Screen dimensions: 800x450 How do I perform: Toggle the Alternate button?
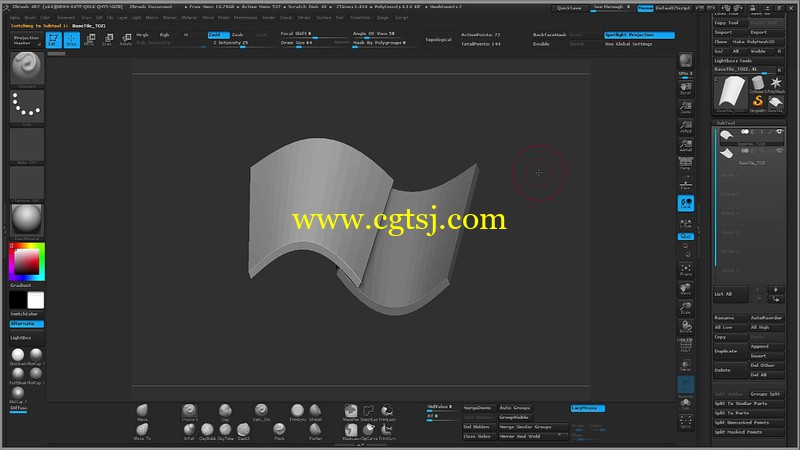tap(27, 323)
